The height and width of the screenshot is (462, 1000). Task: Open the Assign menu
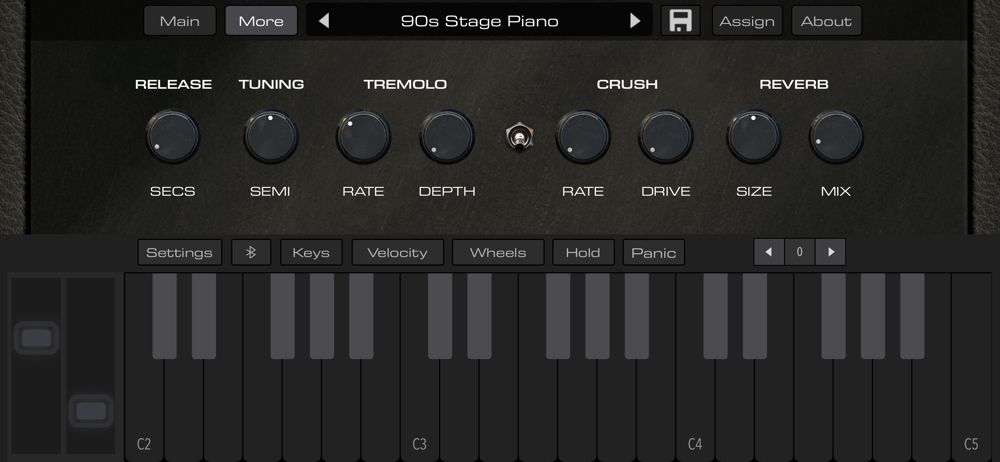(x=747, y=20)
